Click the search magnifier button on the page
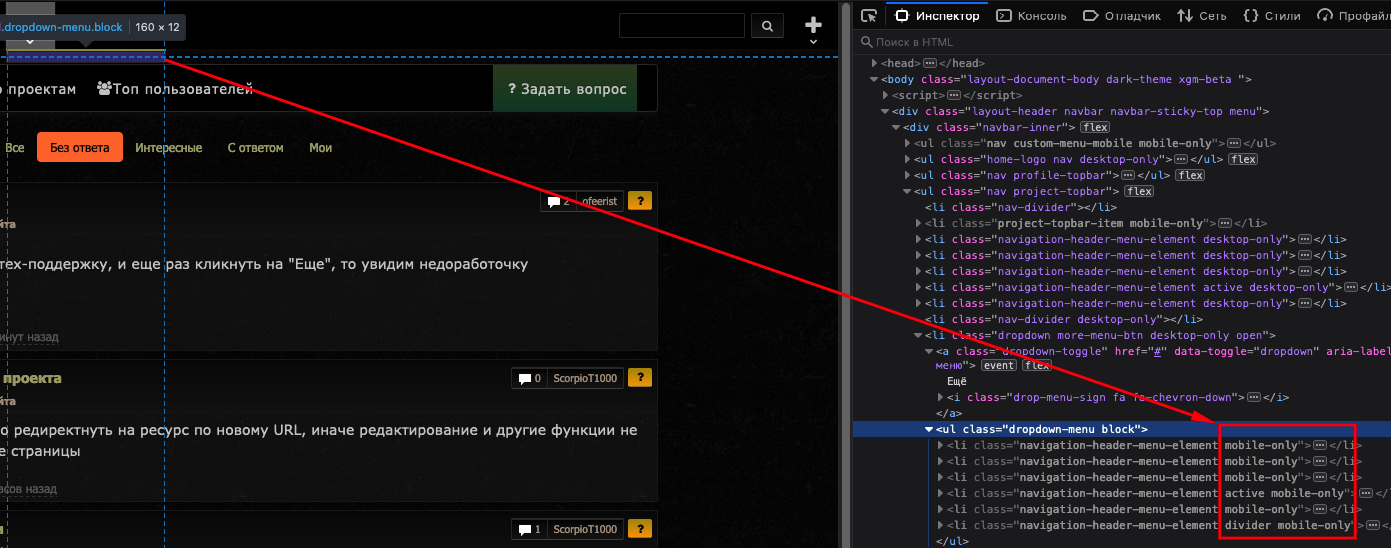 (x=767, y=26)
